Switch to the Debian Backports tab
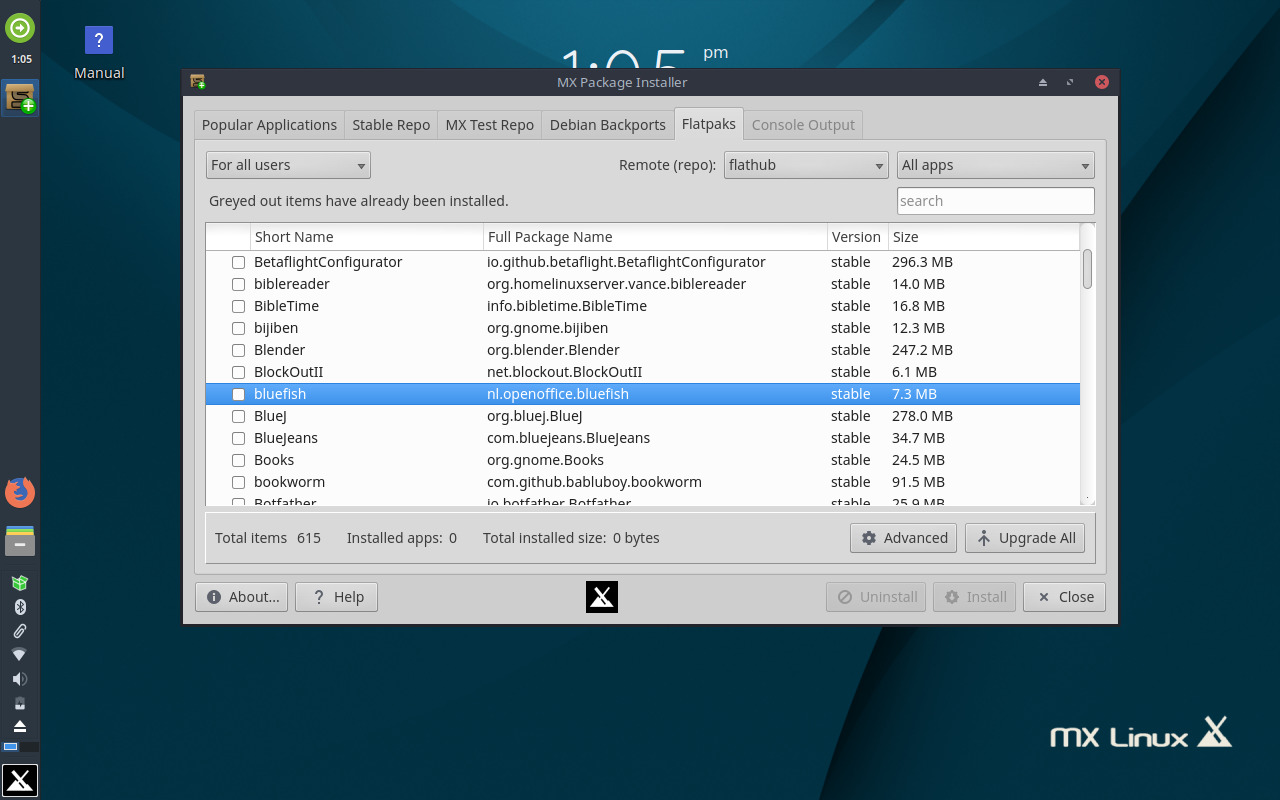 point(607,124)
